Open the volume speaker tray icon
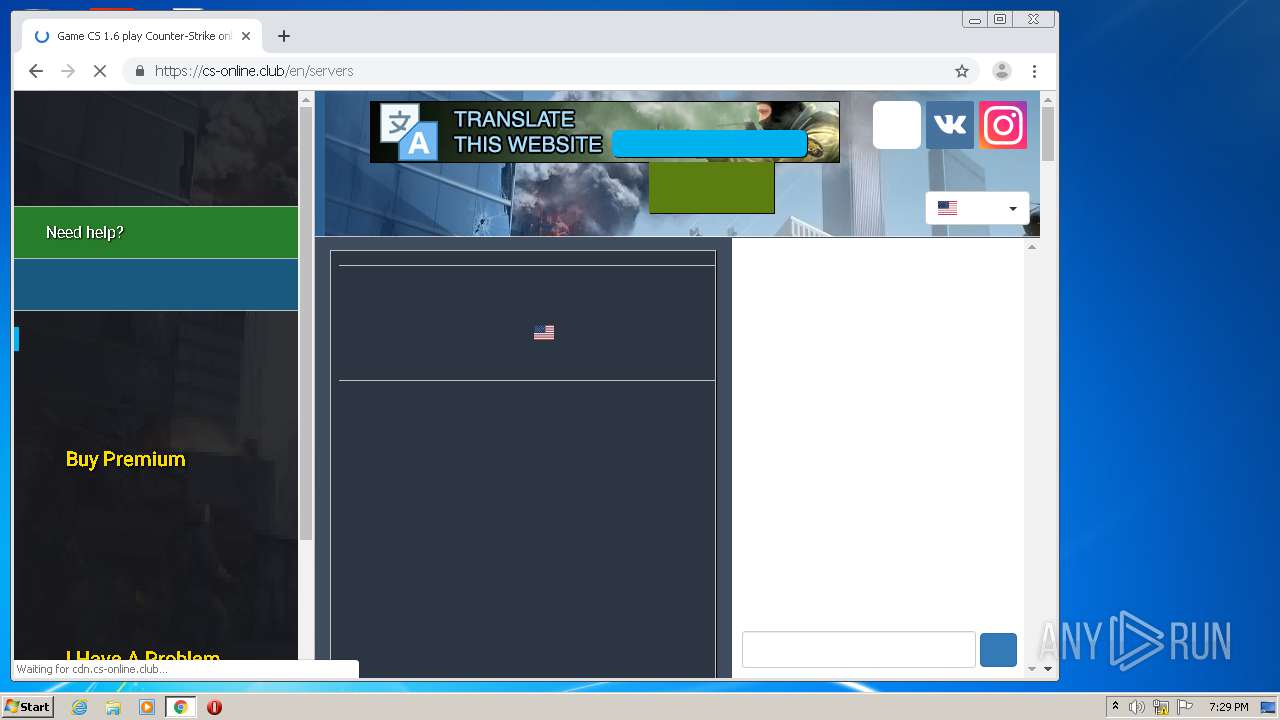Image resolution: width=1280 pixels, height=720 pixels. [1137, 707]
